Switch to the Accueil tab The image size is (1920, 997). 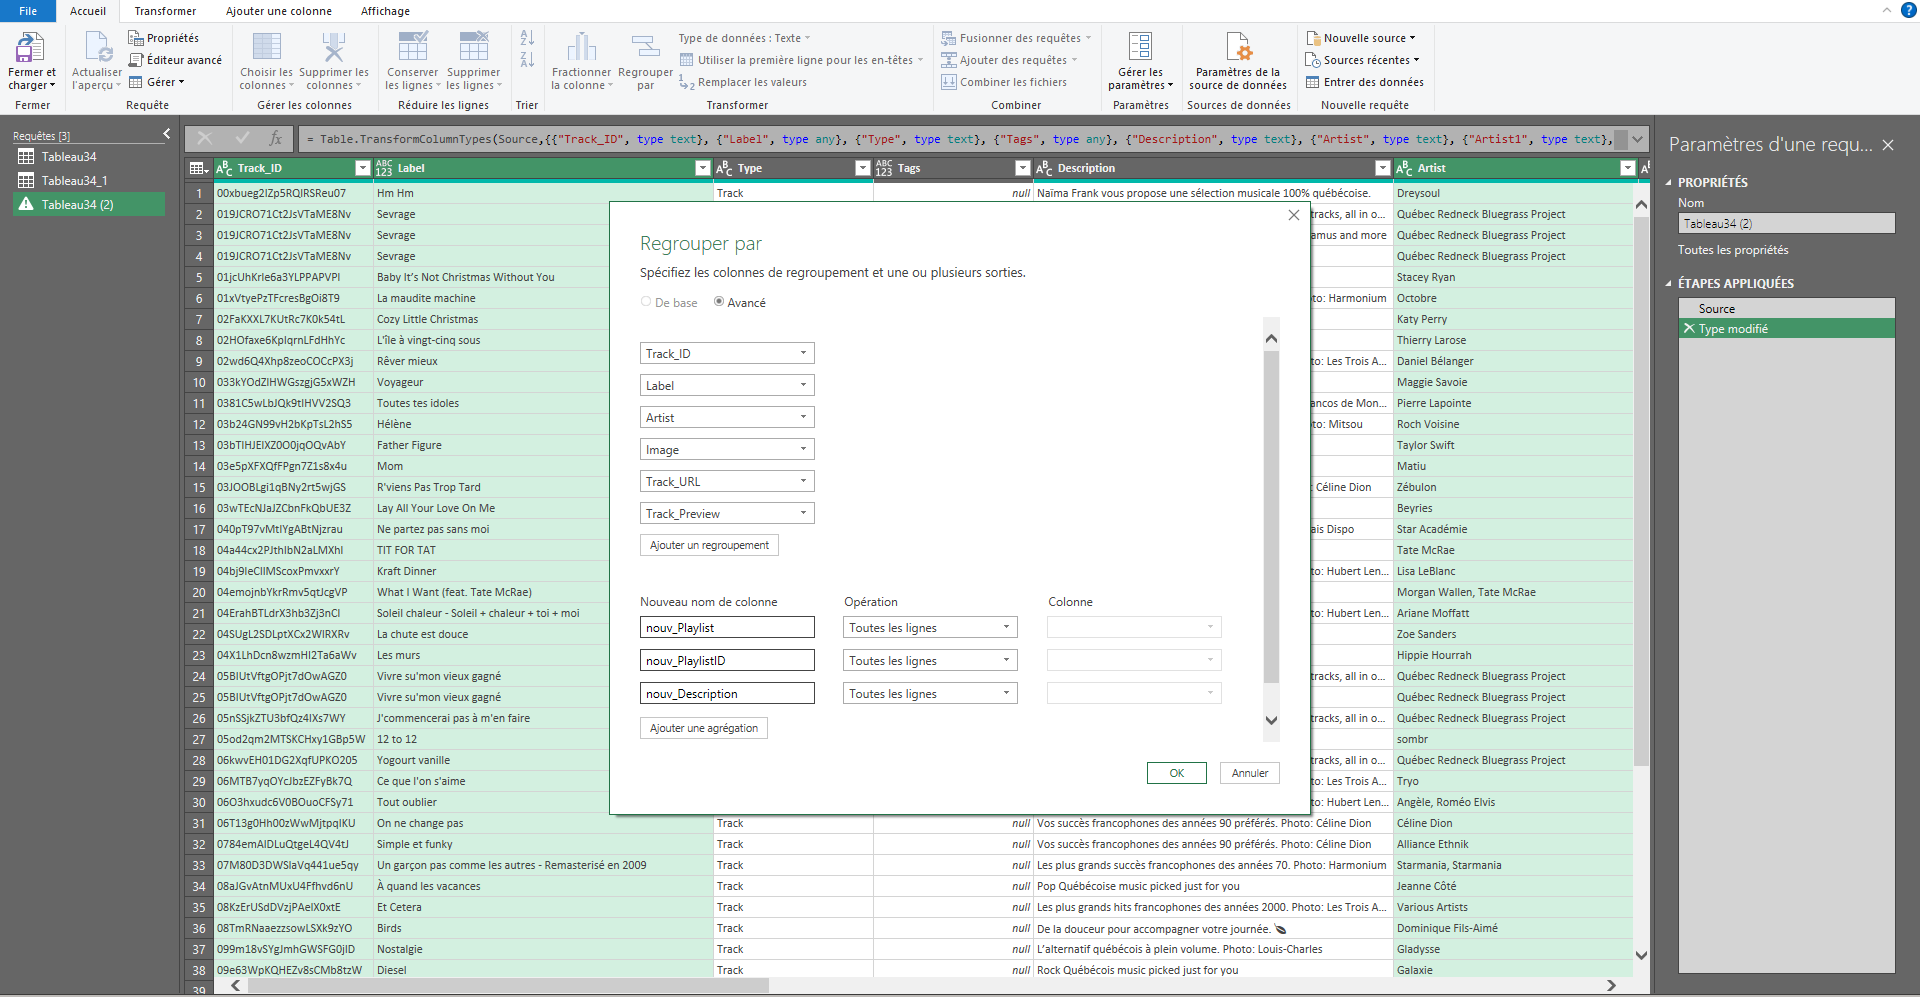(x=88, y=11)
